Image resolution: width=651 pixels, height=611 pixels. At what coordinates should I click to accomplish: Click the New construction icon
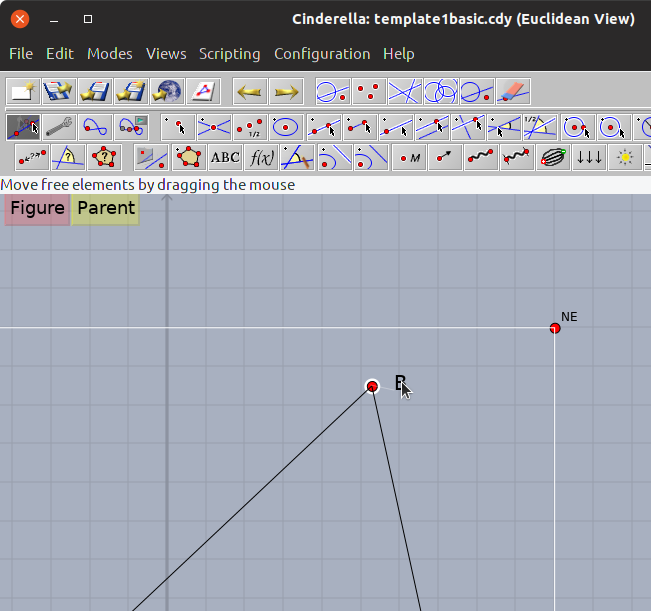(x=23, y=91)
